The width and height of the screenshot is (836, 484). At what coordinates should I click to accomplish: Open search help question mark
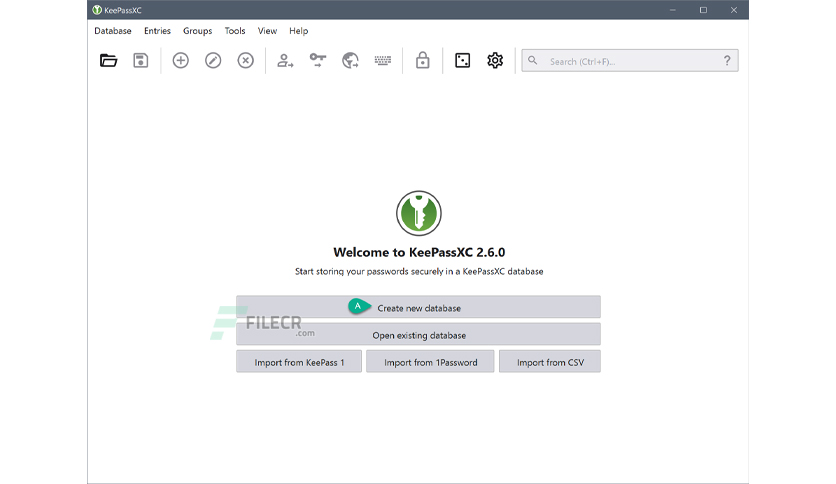click(x=727, y=61)
